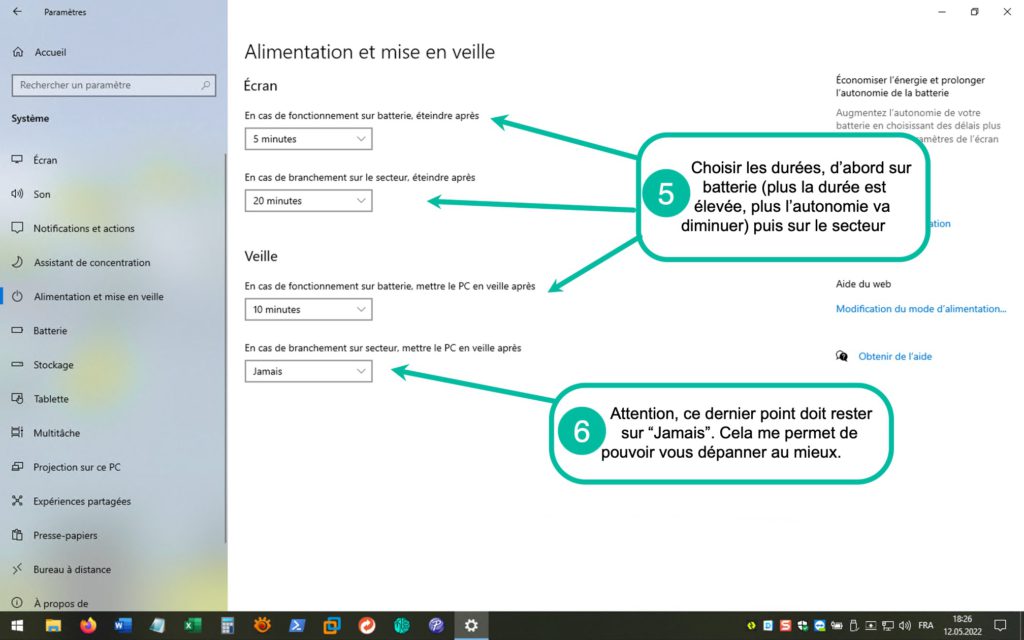Click the Rechercher un paramètre search box

[113, 86]
